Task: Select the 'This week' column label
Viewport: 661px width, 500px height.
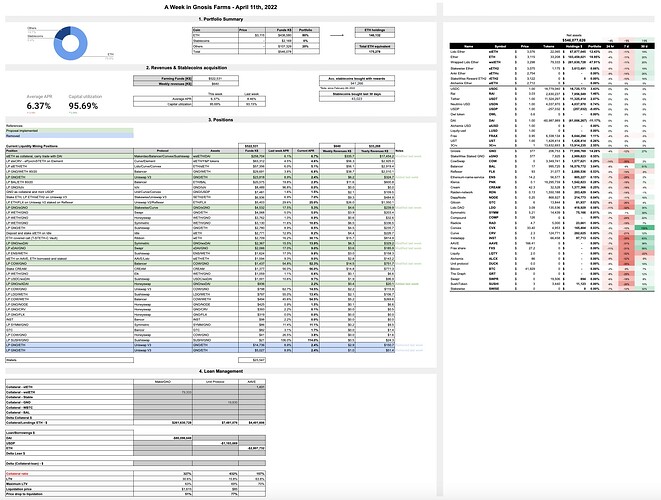Action: pos(215,94)
